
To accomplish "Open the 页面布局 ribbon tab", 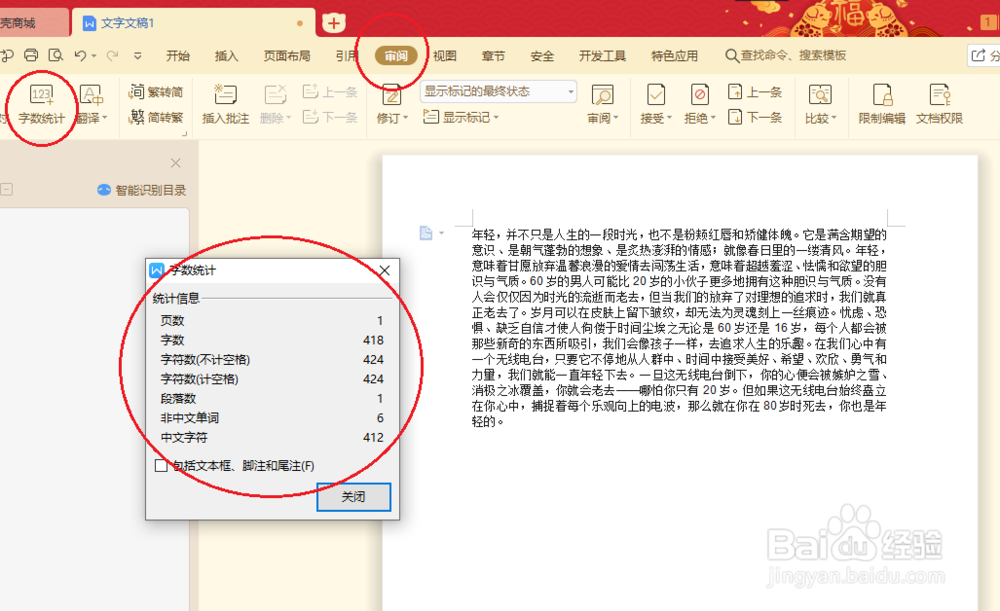I will coord(289,56).
